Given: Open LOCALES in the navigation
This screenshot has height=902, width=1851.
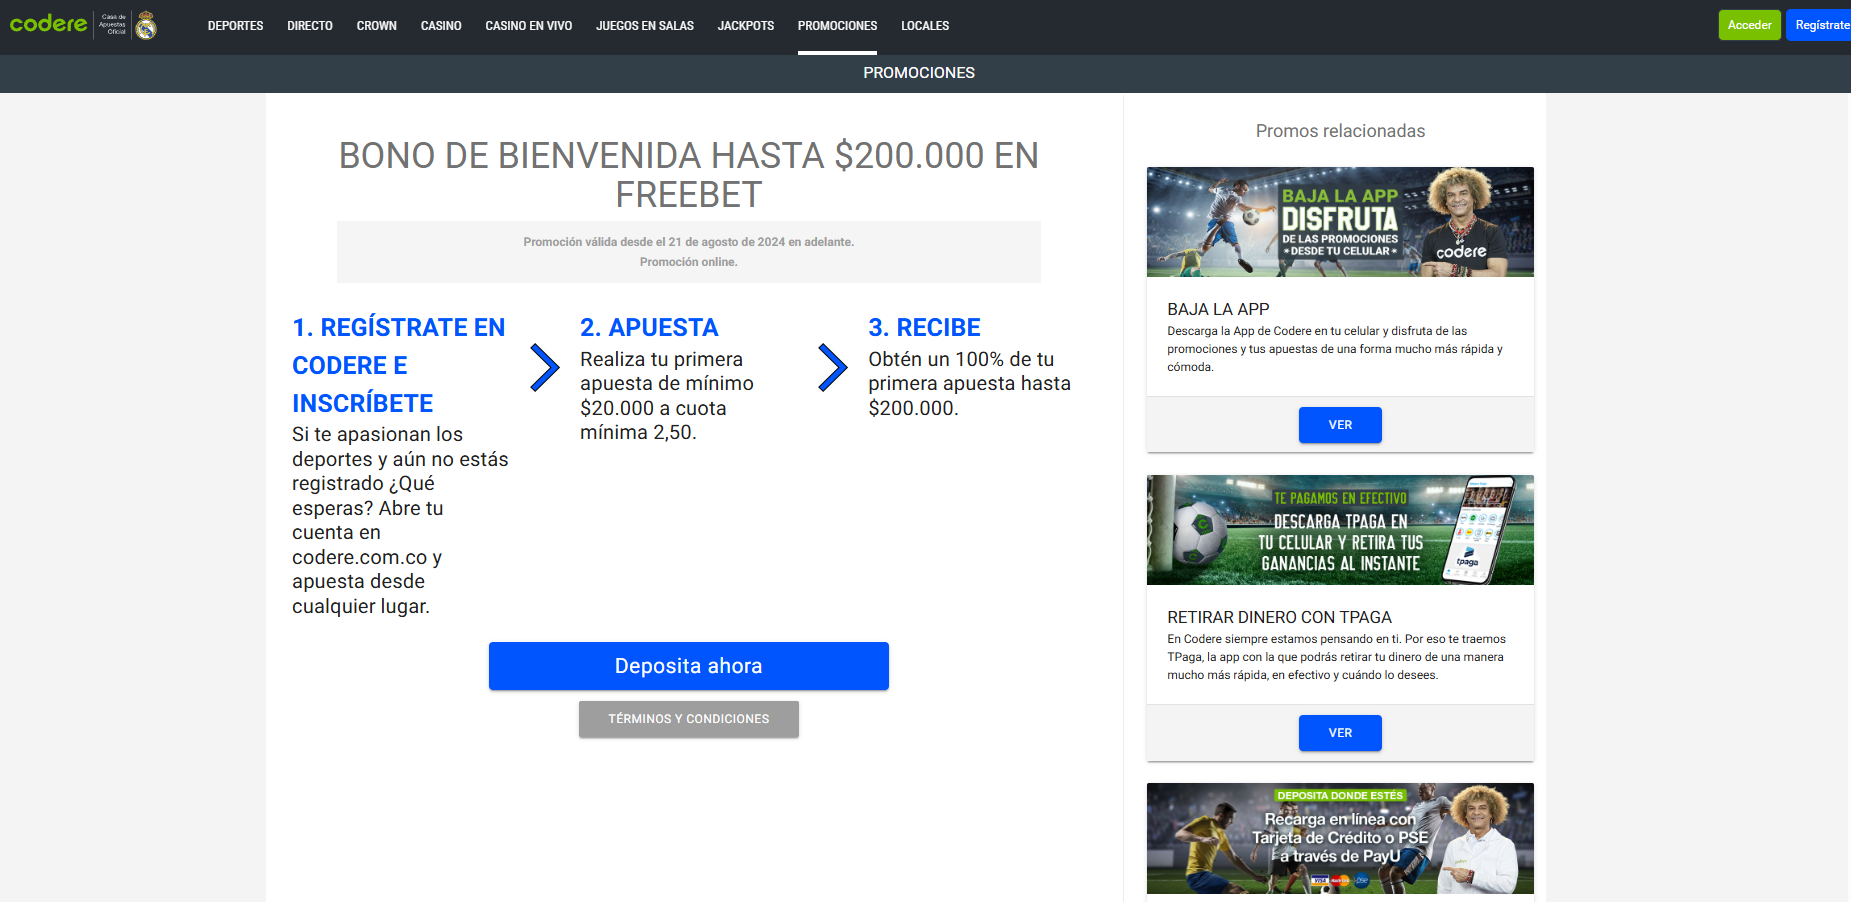Looking at the screenshot, I should [925, 26].
